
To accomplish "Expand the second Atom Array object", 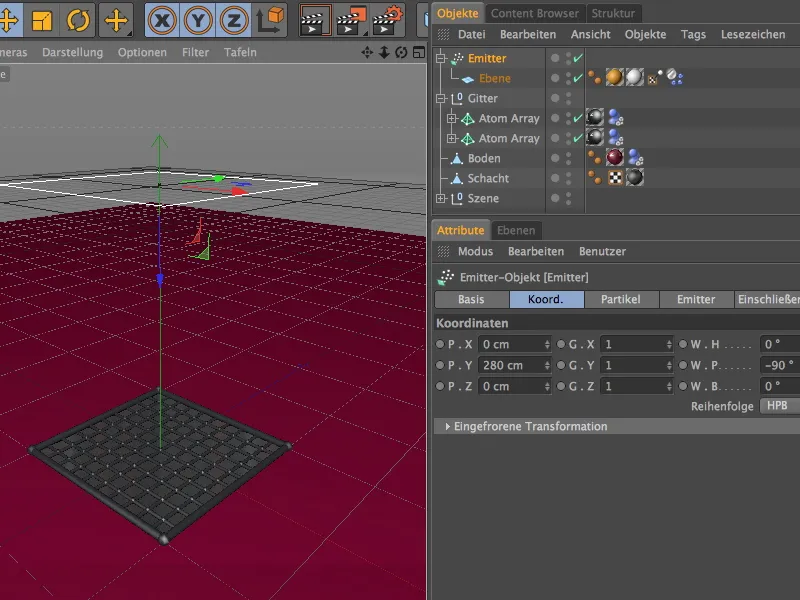I will point(452,138).
